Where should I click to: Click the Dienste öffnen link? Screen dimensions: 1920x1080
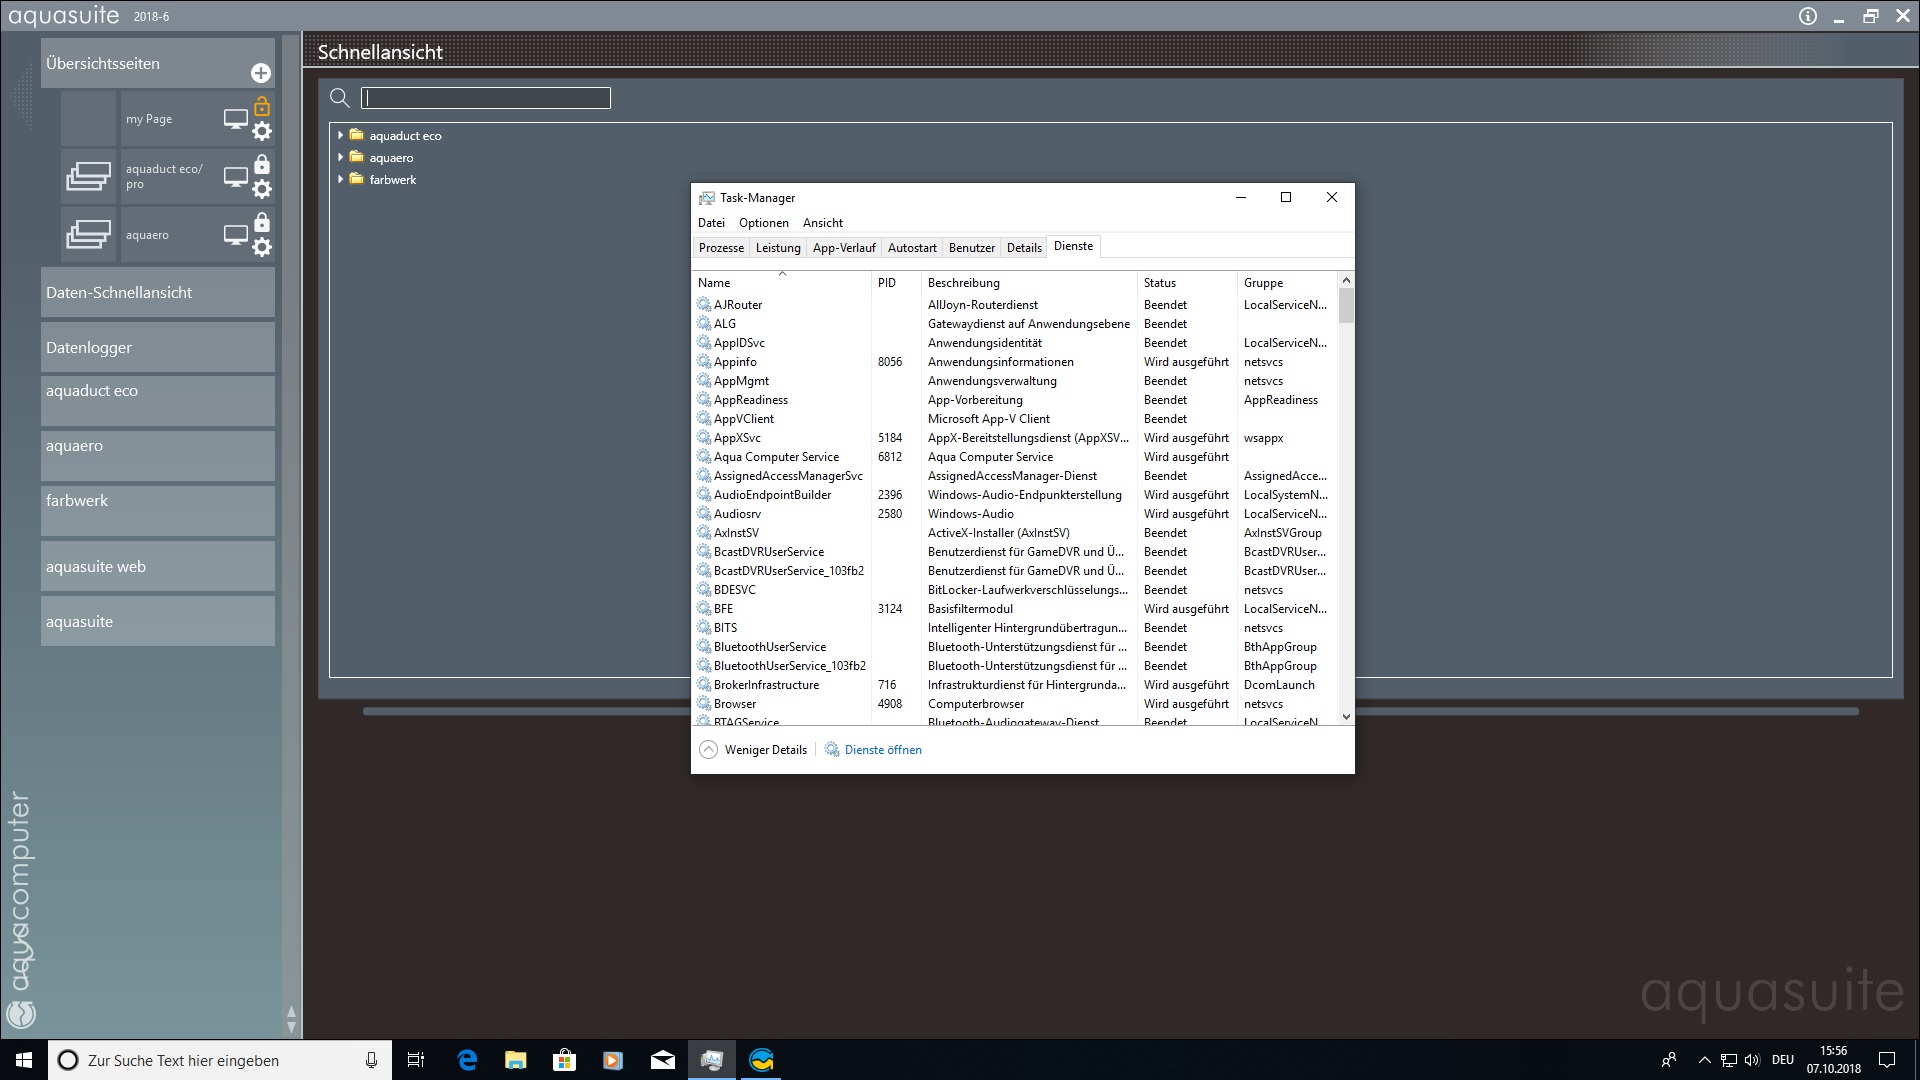click(882, 750)
